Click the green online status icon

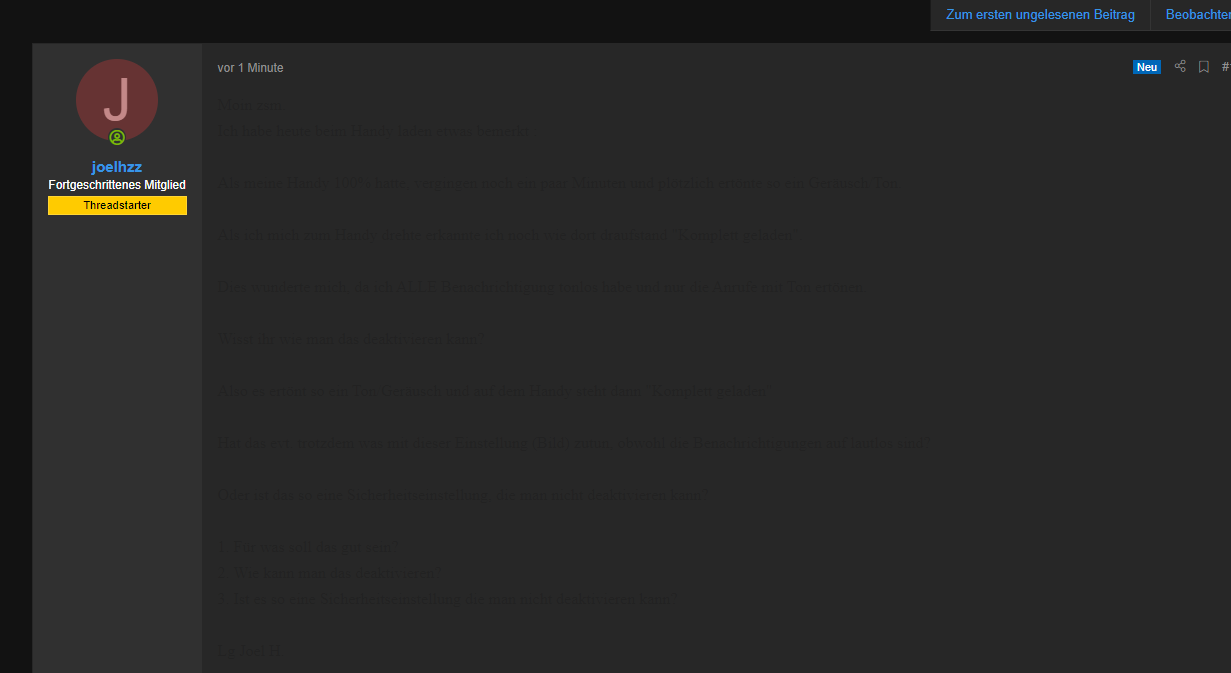tap(117, 138)
